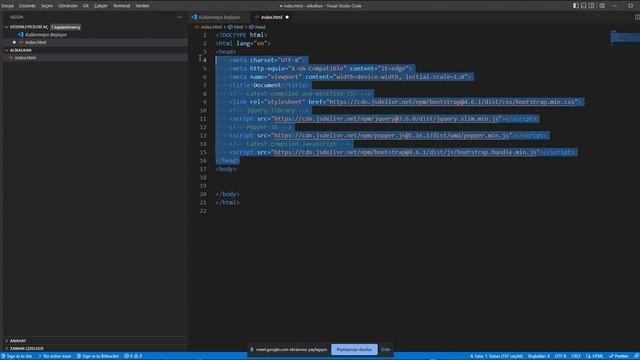Click bootstrap.min.css URL on line 9

pyautogui.click(x=453, y=102)
